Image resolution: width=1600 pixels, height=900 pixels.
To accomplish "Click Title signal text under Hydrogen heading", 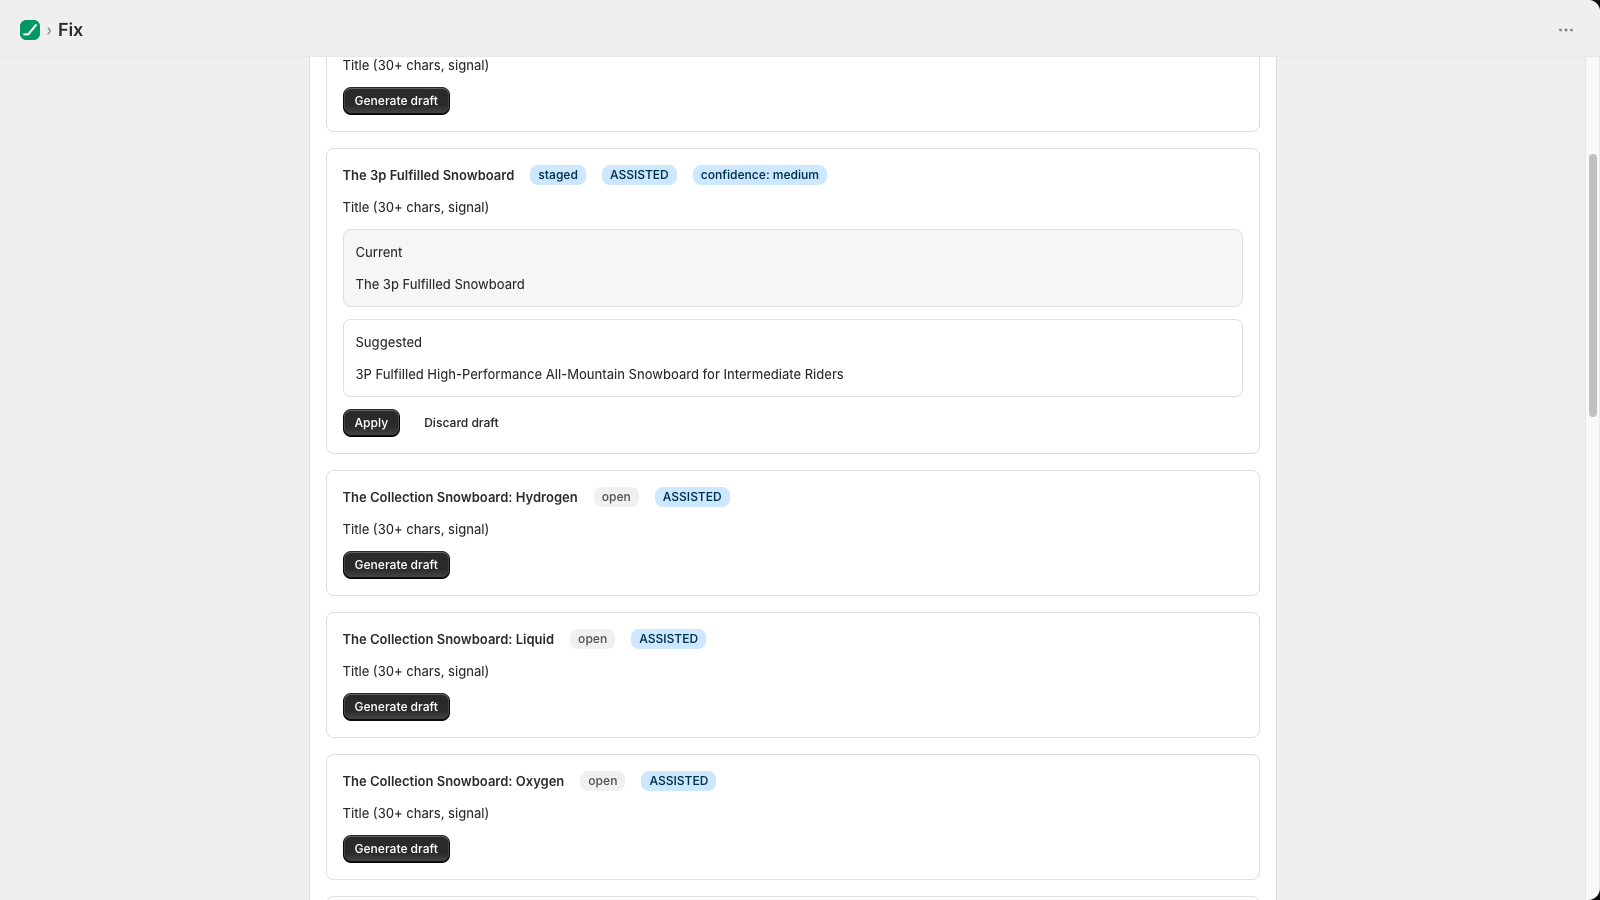I will pyautogui.click(x=416, y=529).
